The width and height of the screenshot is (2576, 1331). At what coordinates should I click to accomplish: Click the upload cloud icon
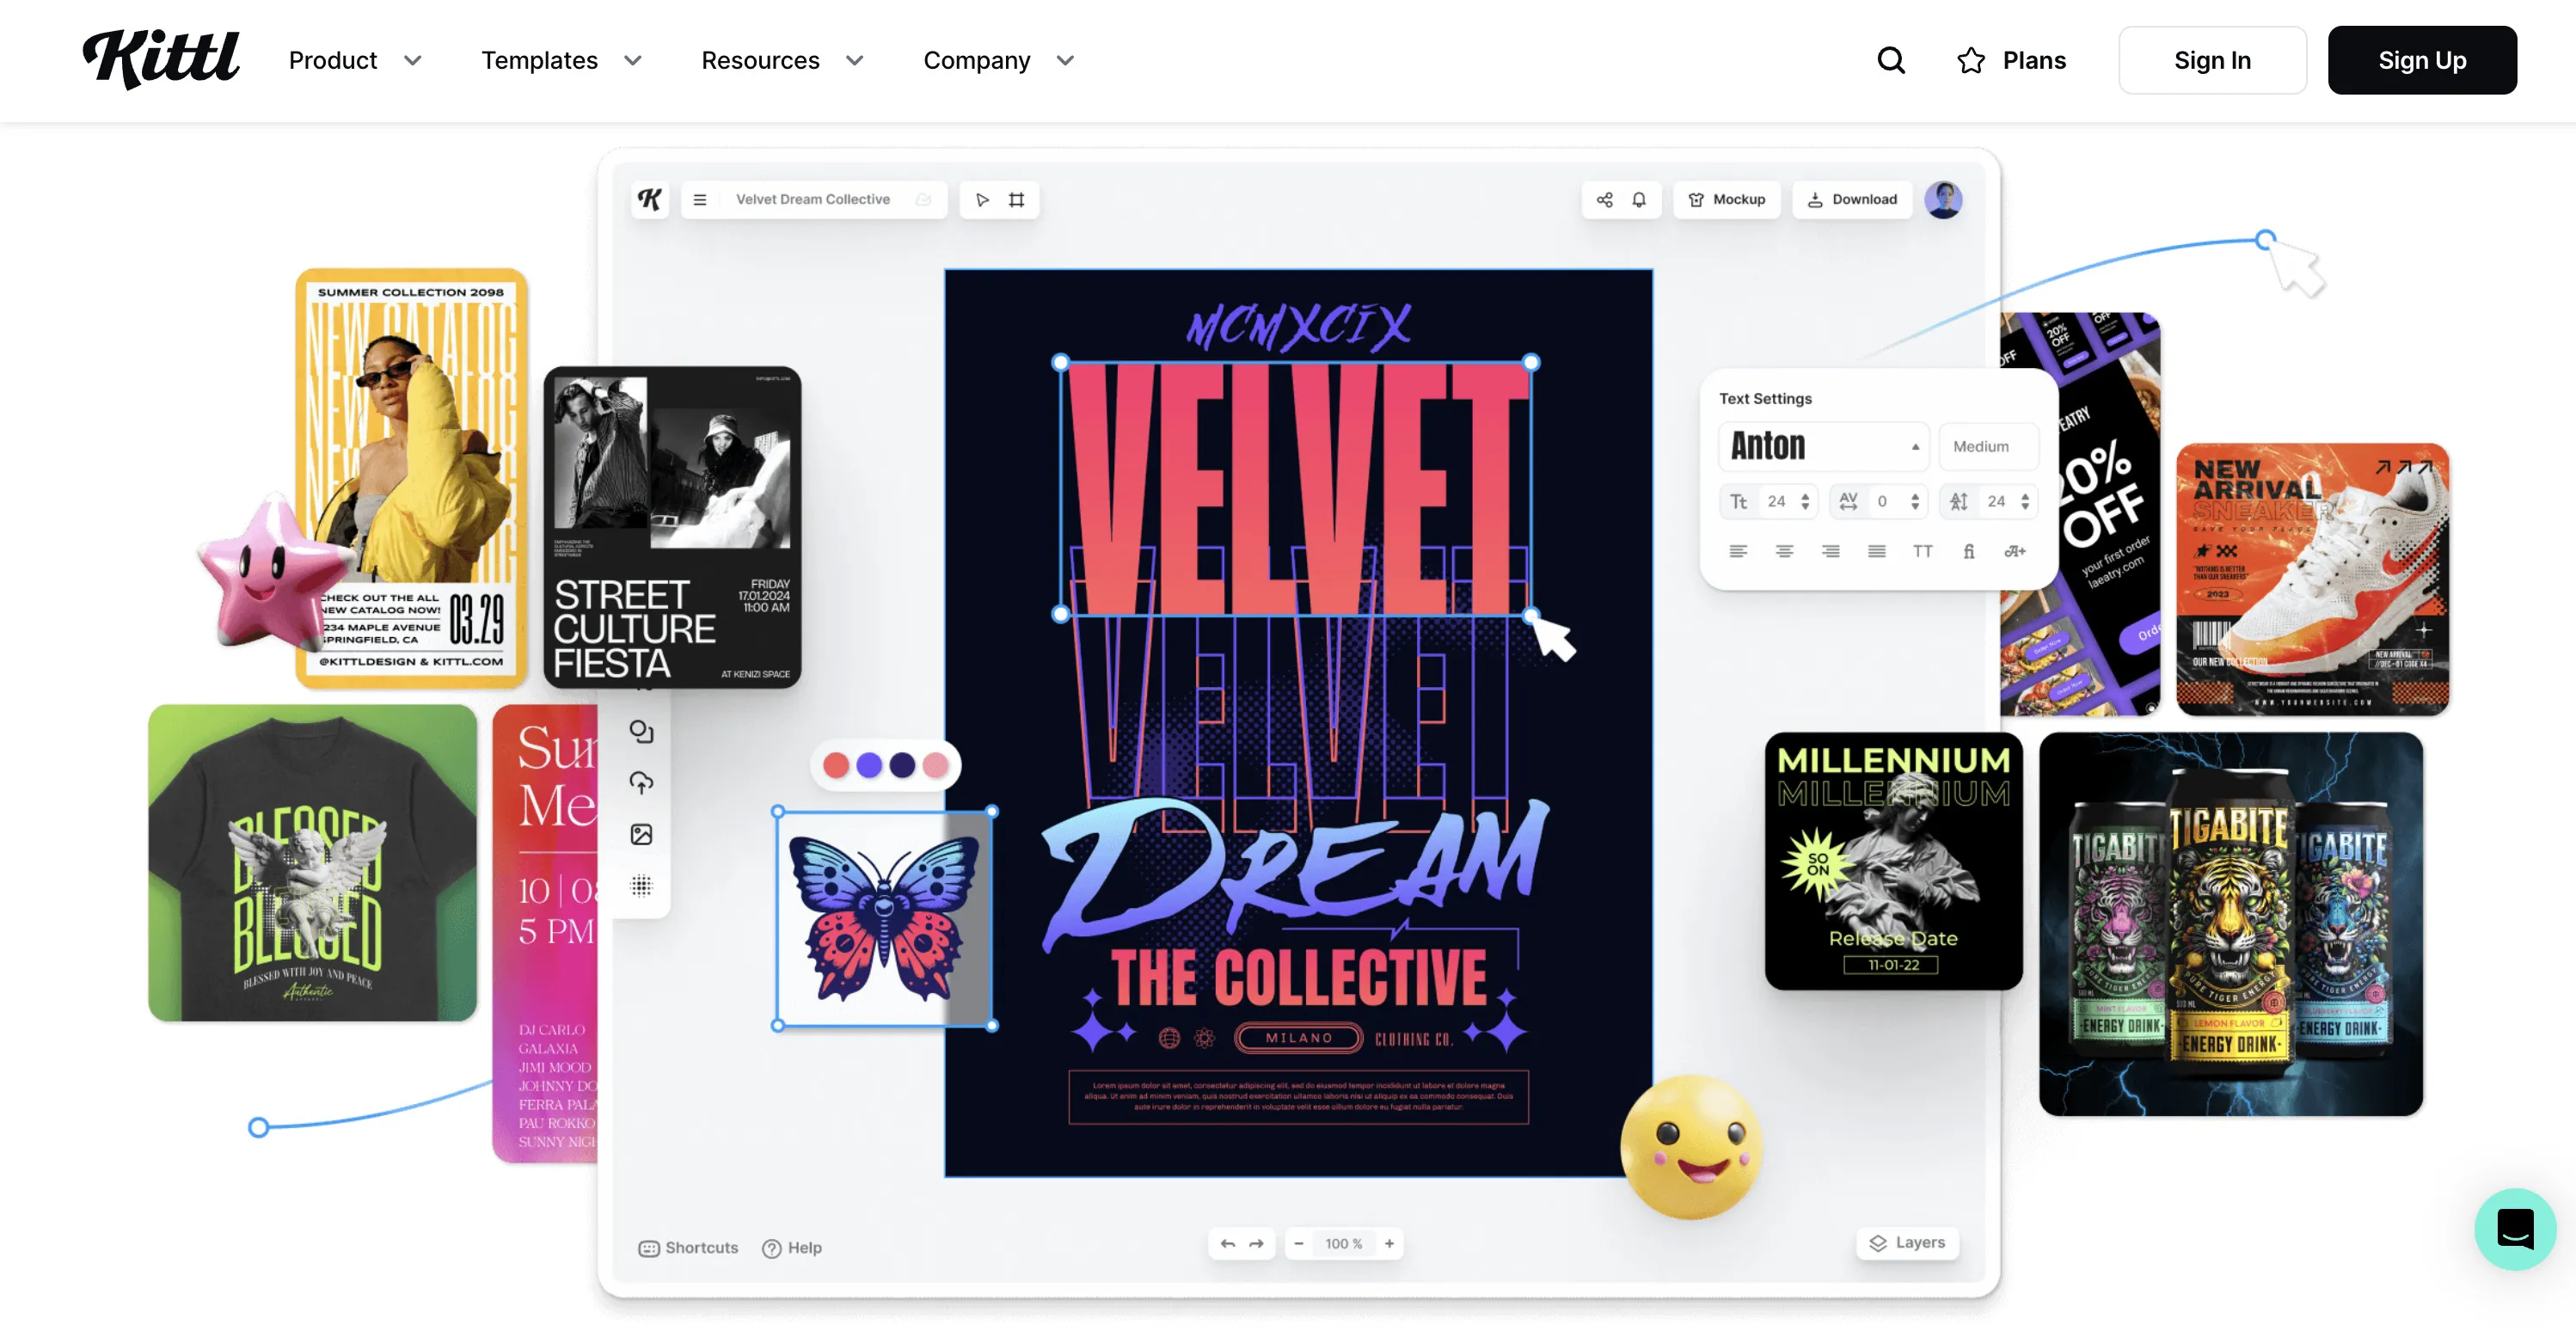click(x=641, y=782)
